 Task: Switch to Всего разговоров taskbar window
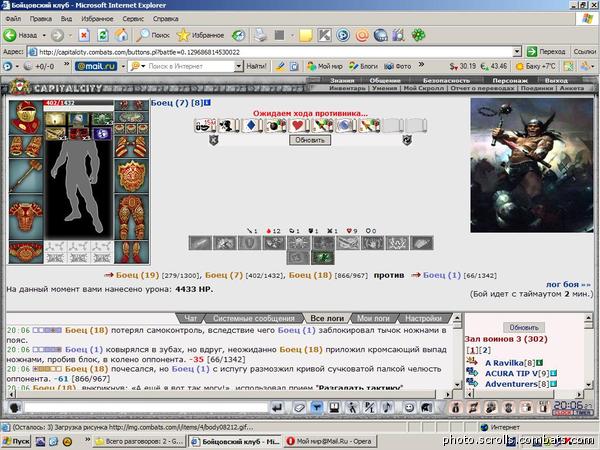pyautogui.click(x=140, y=441)
